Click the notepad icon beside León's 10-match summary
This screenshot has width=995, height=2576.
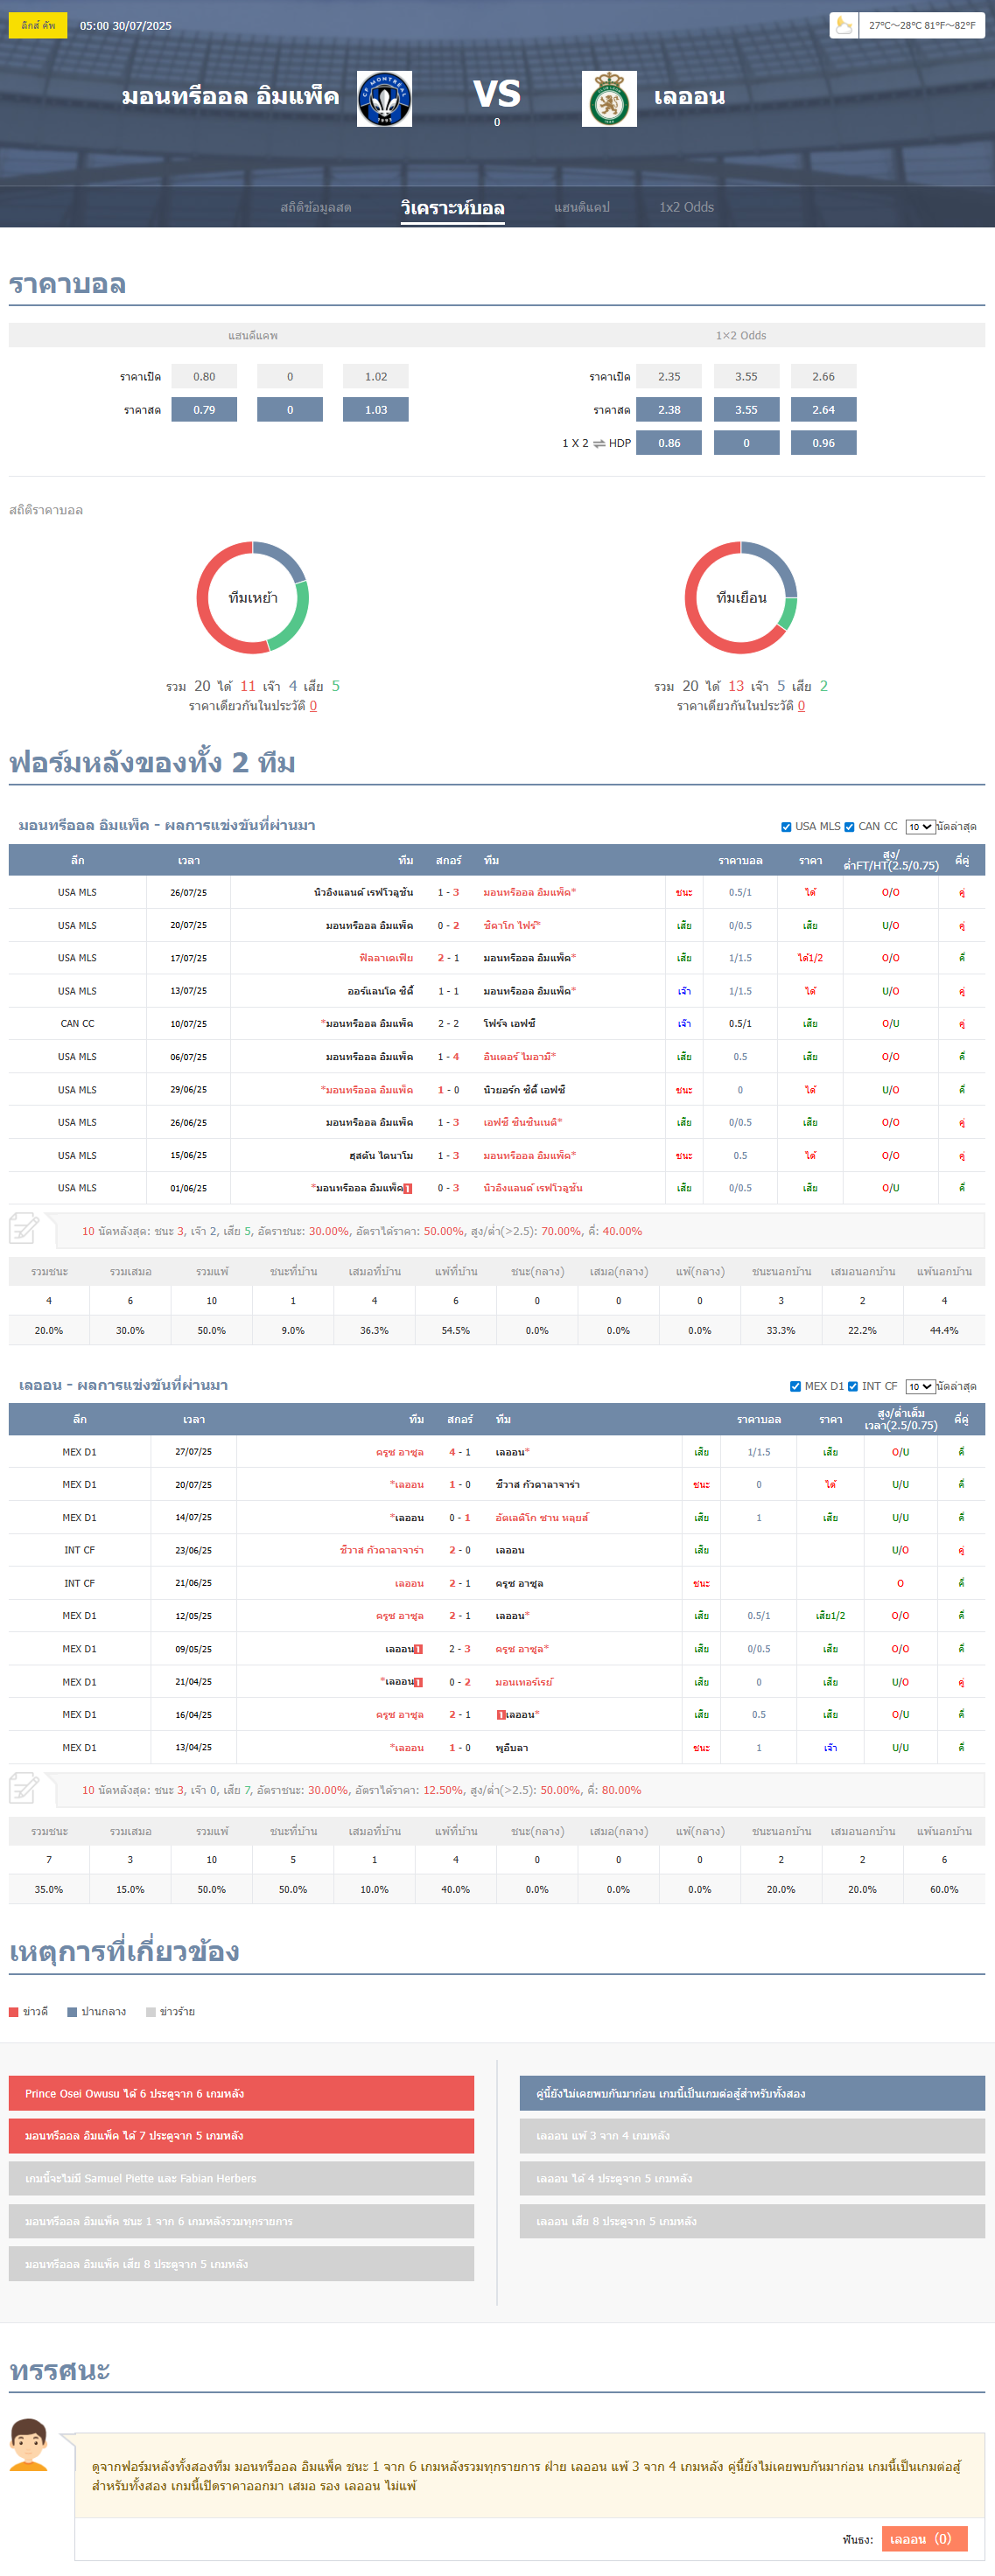tap(24, 1787)
